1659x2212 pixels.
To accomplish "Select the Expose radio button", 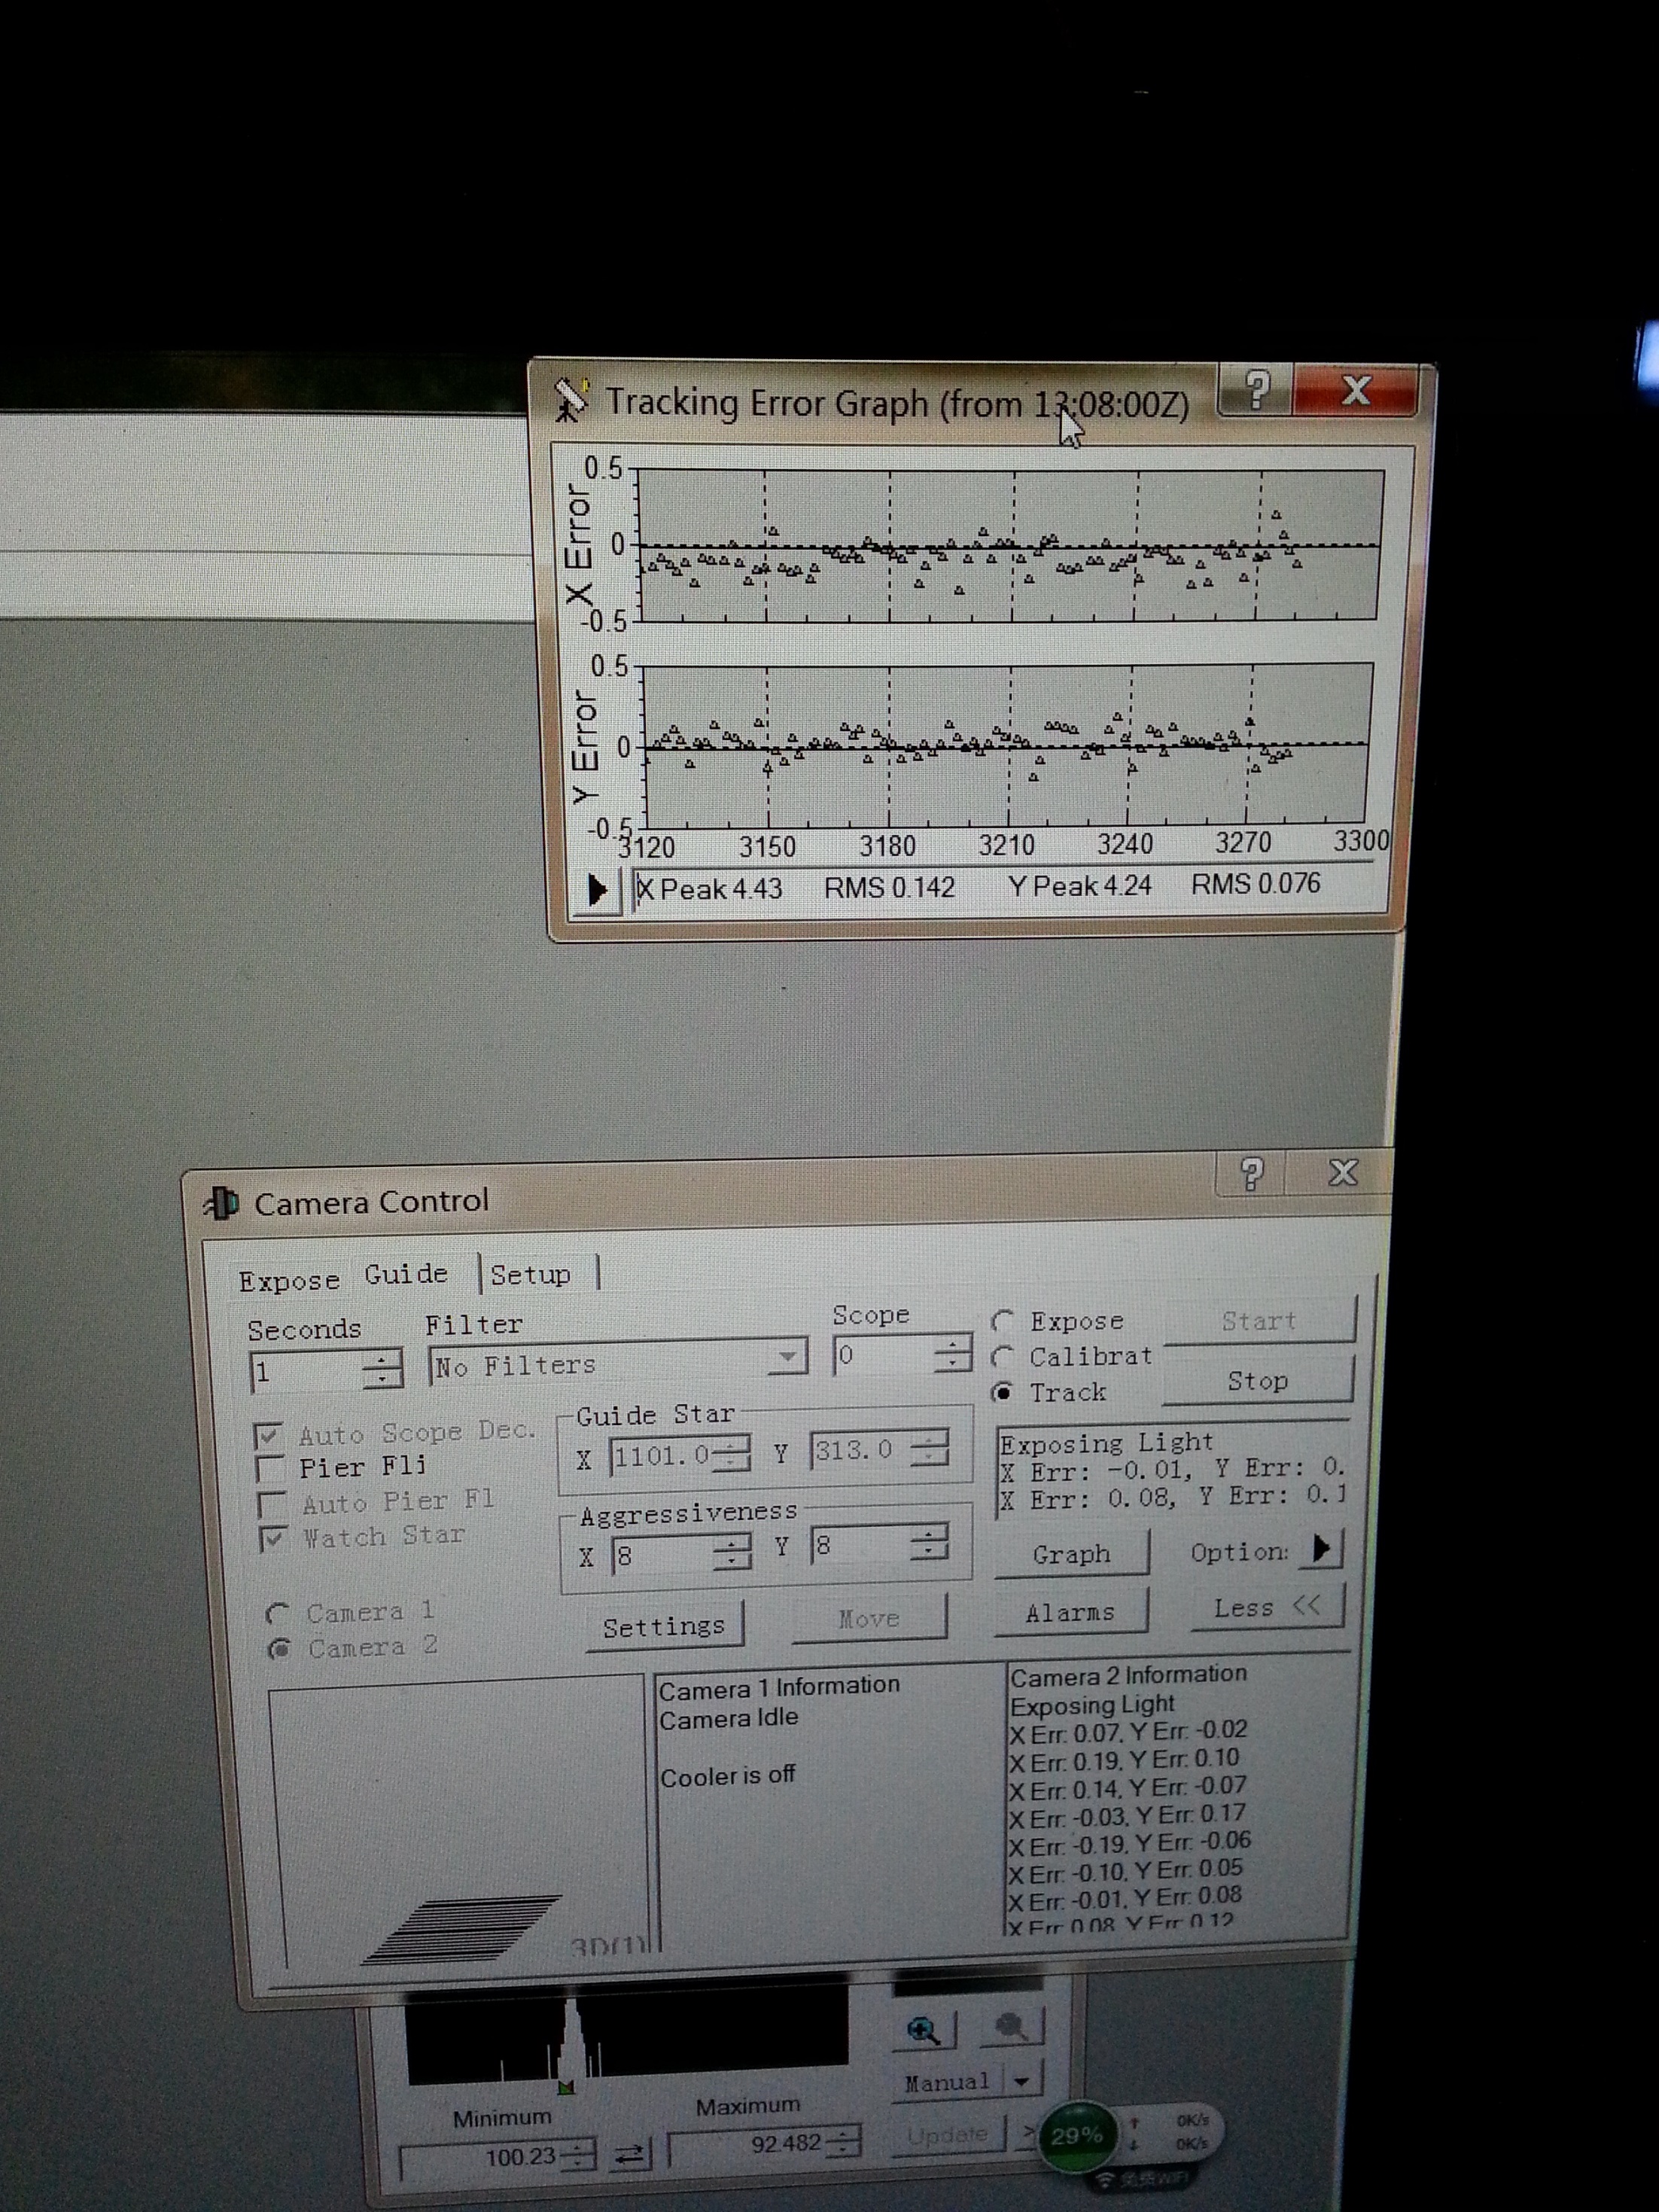I will point(1003,1322).
